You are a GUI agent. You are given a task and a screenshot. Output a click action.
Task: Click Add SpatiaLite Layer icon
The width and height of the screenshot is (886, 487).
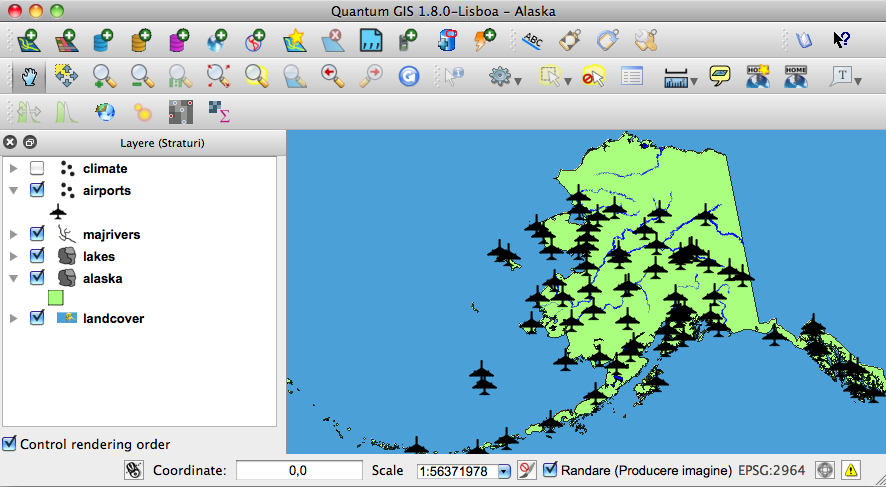(141, 41)
